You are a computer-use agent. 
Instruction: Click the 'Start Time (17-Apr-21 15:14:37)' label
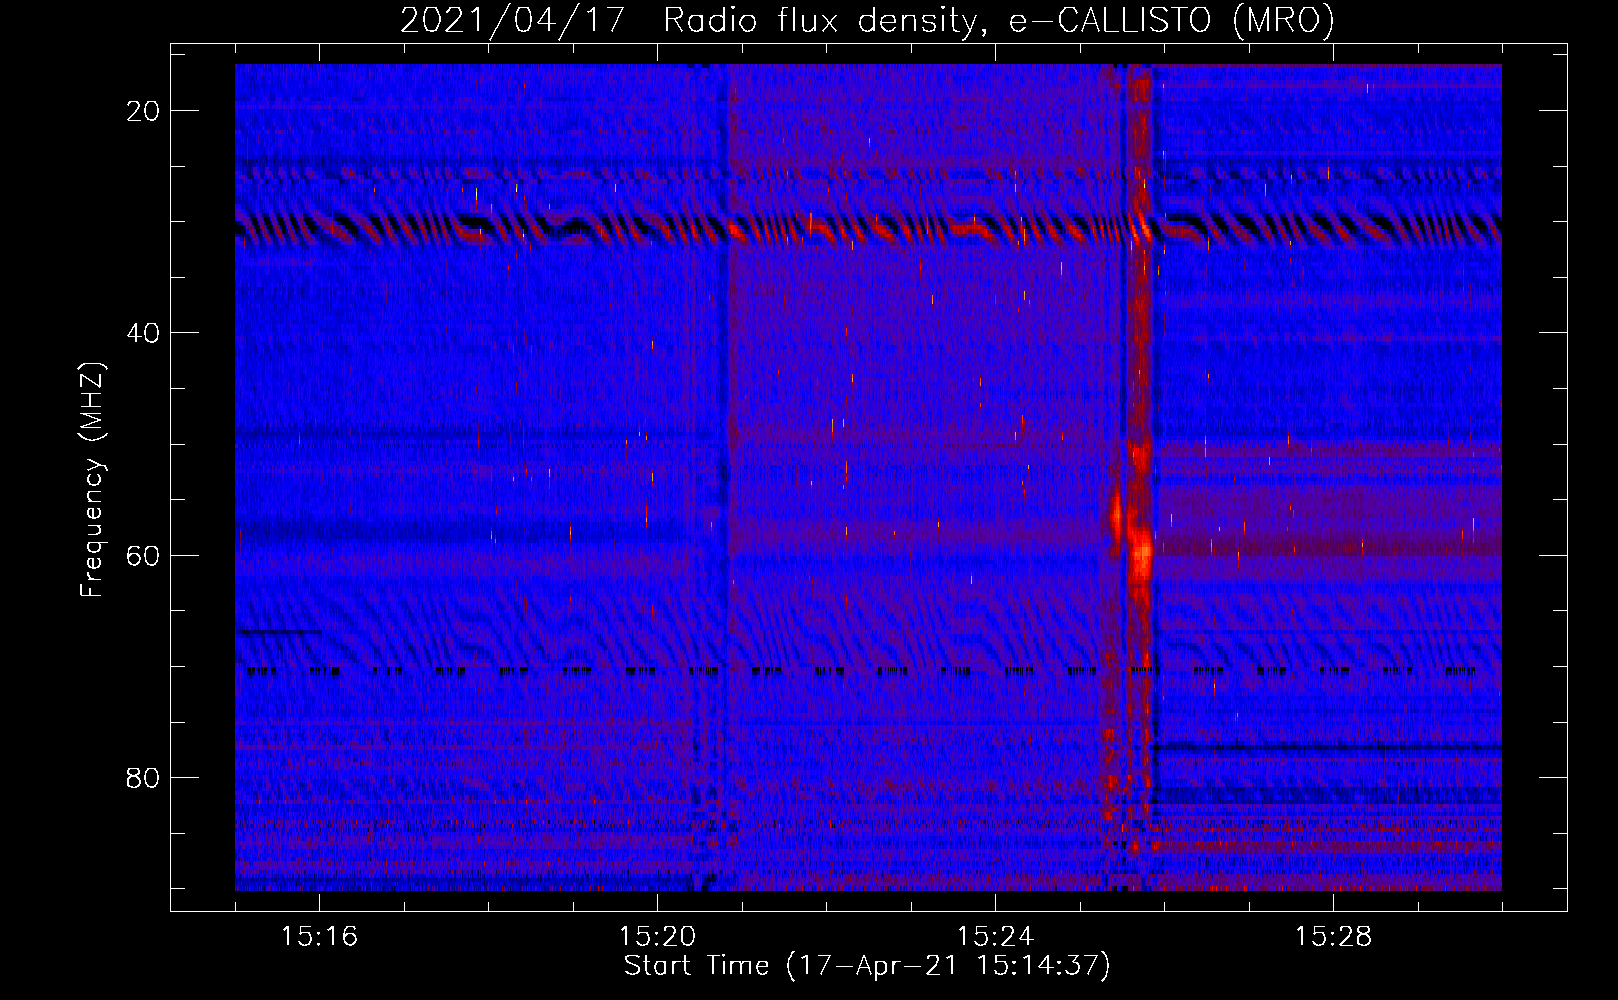[x=867, y=966]
